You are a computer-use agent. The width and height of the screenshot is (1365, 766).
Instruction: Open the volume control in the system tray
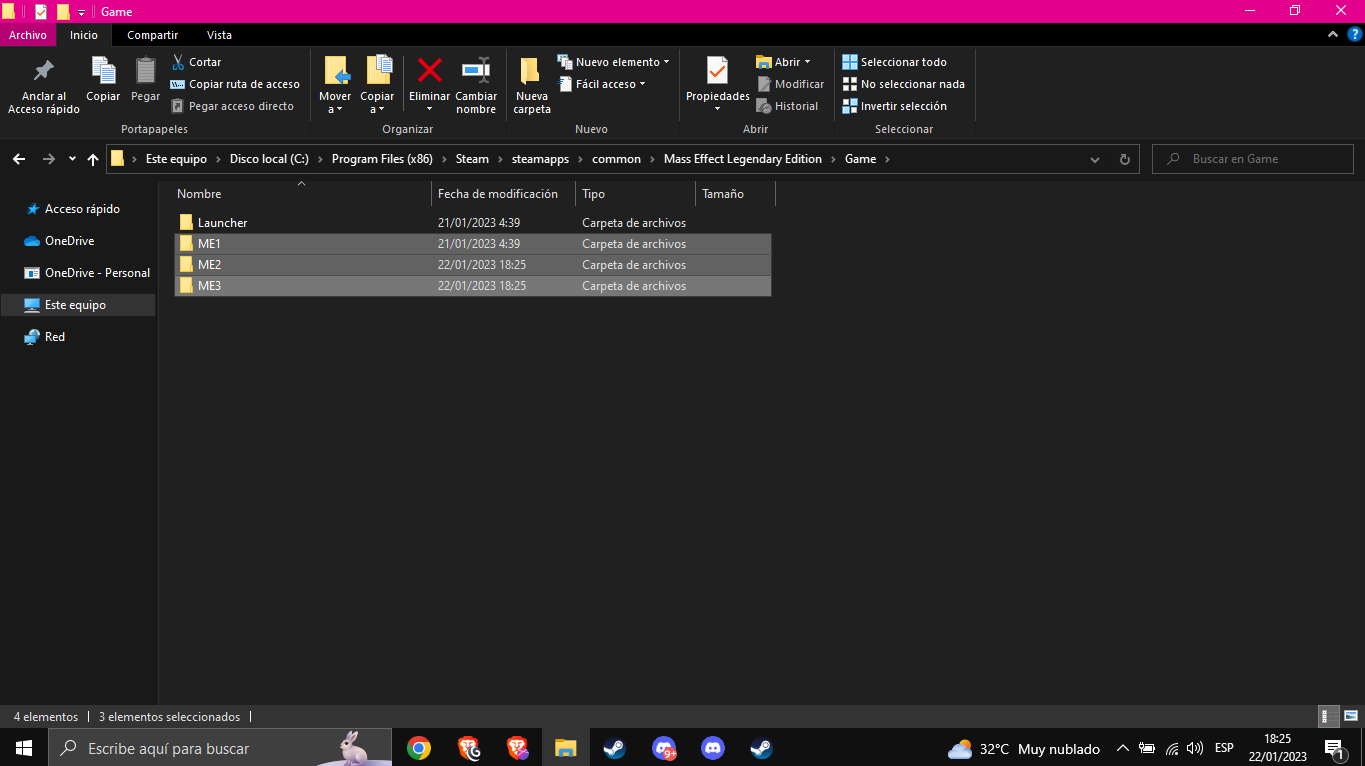[1194, 748]
